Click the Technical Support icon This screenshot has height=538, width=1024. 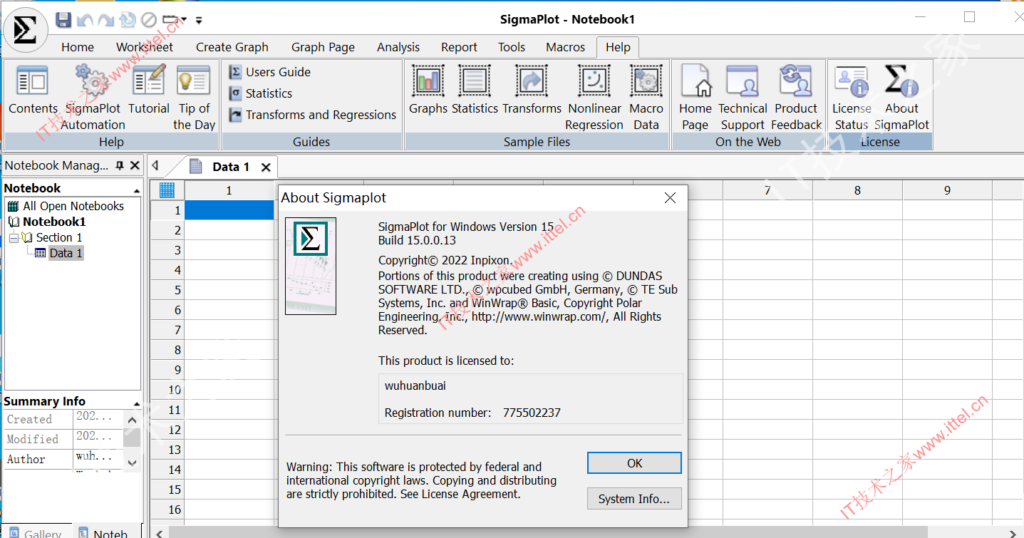tap(742, 91)
